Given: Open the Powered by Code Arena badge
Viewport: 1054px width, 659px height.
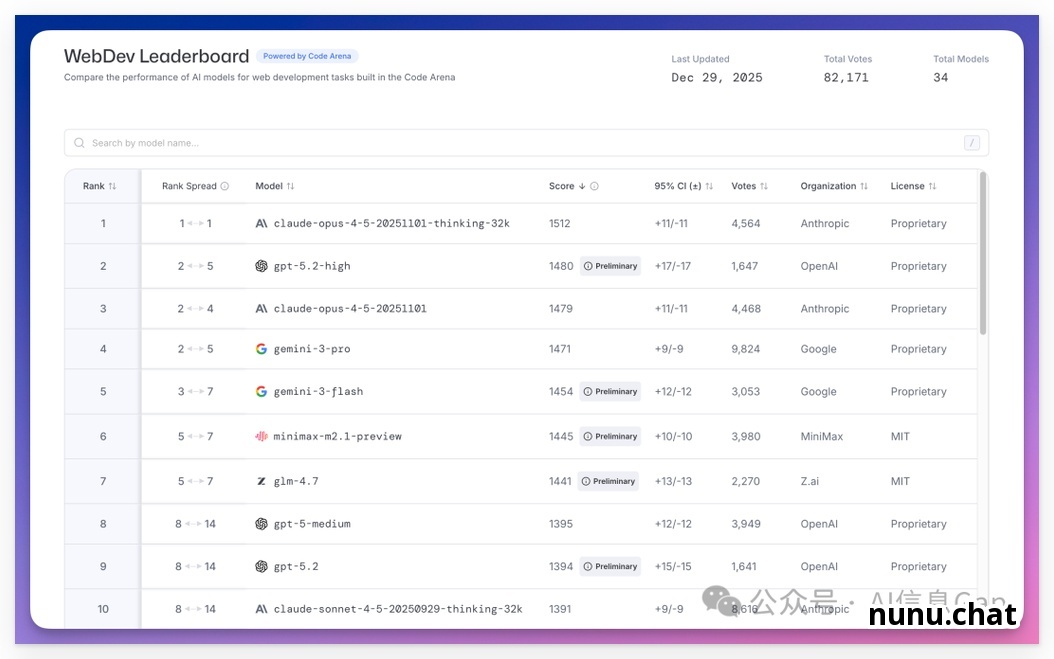Looking at the screenshot, I should coord(307,56).
